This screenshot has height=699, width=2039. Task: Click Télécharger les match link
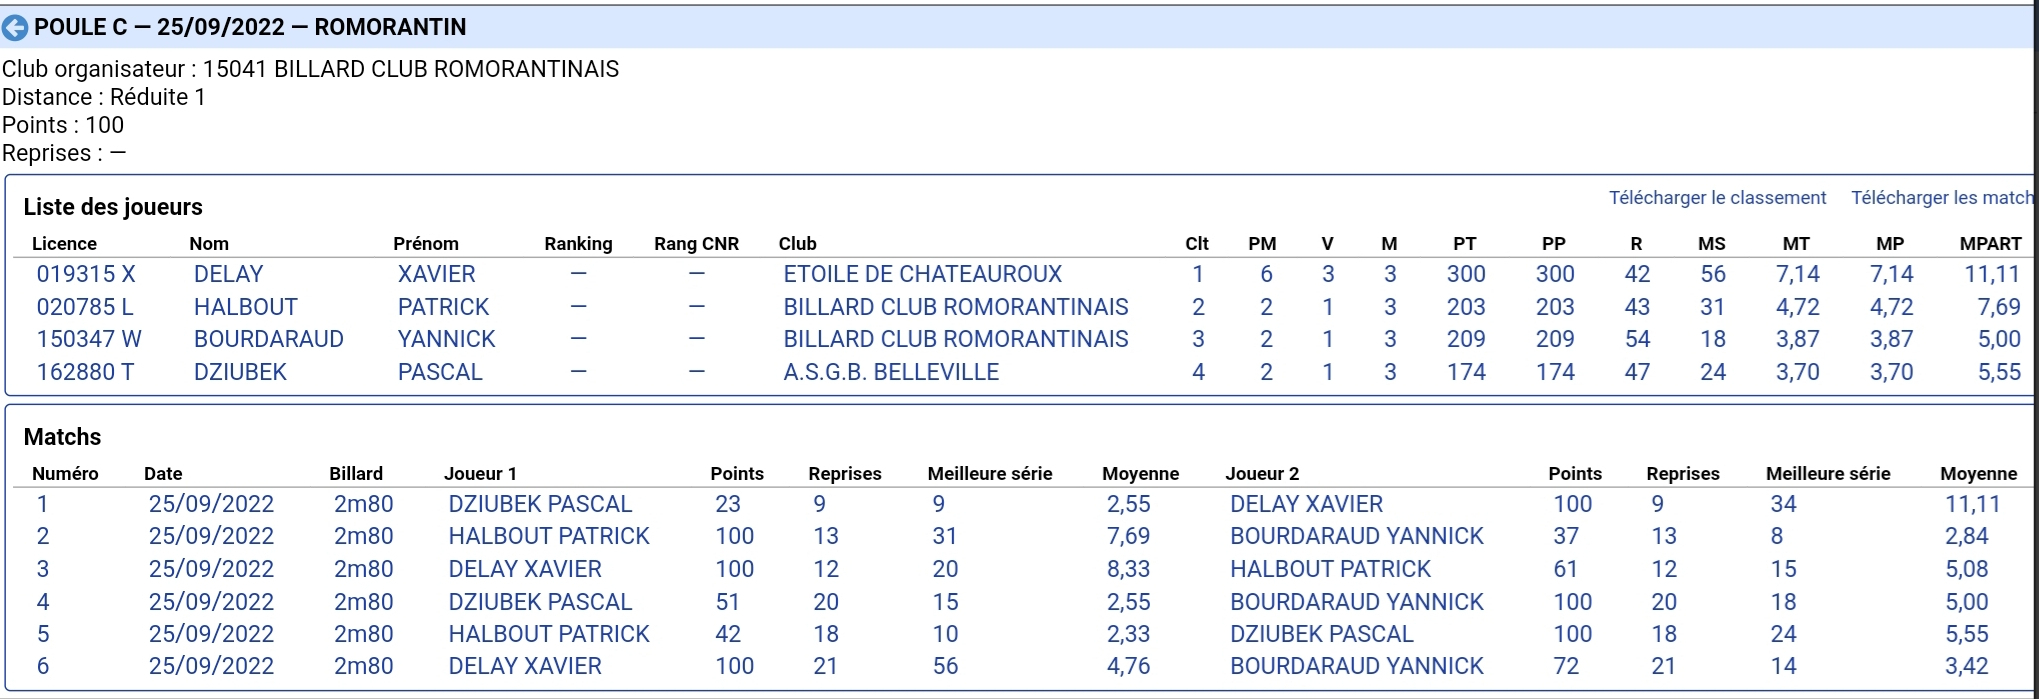[x=1942, y=198]
